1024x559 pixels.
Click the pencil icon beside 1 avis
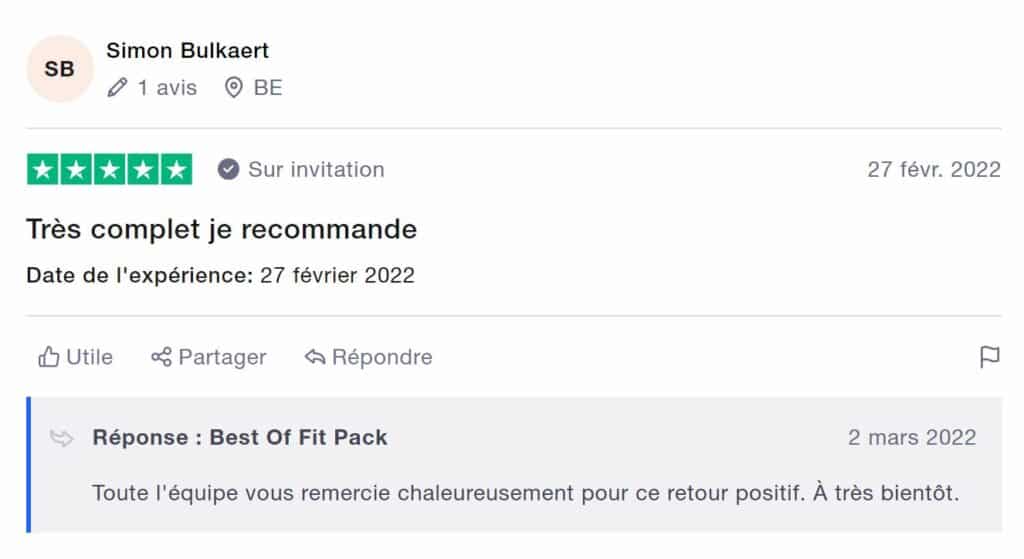point(117,88)
